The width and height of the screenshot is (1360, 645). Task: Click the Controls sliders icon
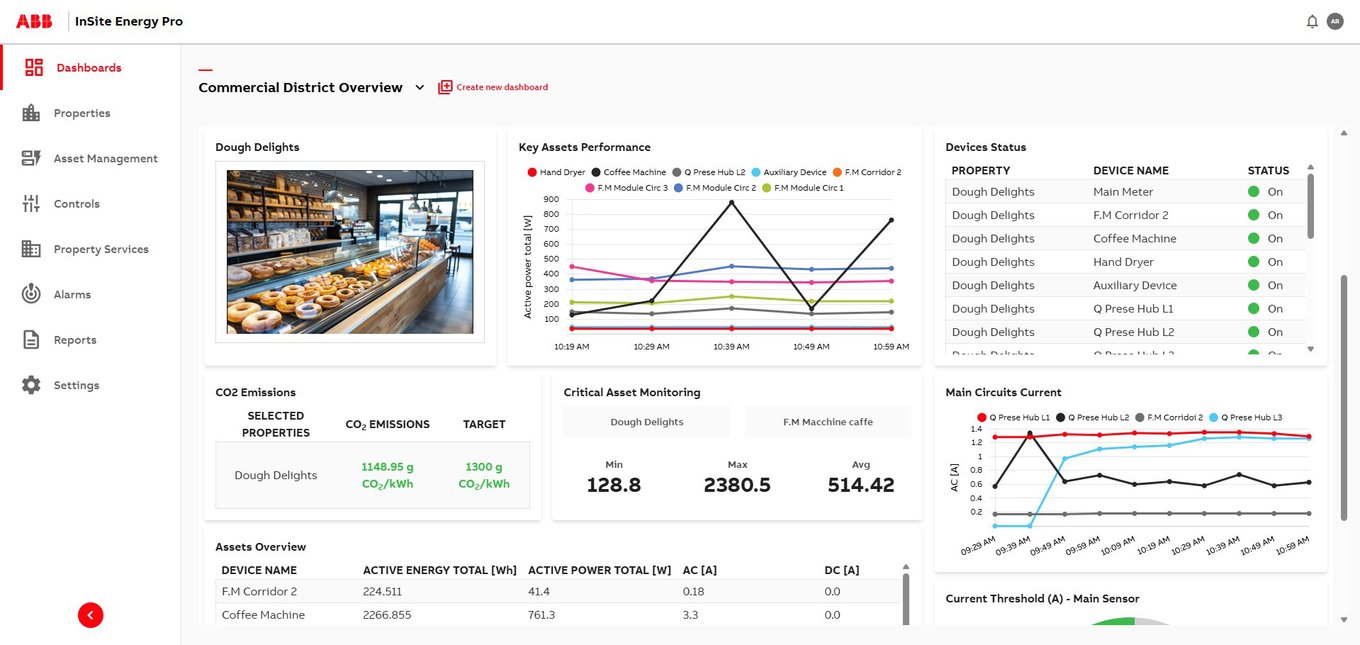tap(31, 203)
